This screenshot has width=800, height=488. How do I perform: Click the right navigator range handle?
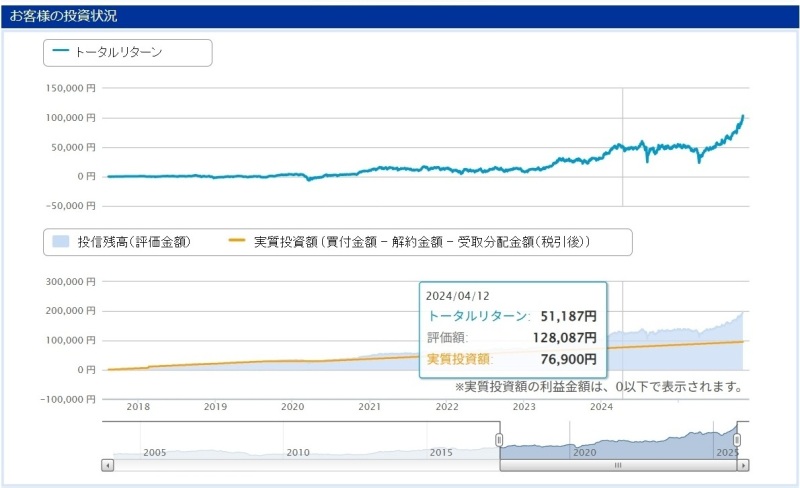[x=738, y=440]
